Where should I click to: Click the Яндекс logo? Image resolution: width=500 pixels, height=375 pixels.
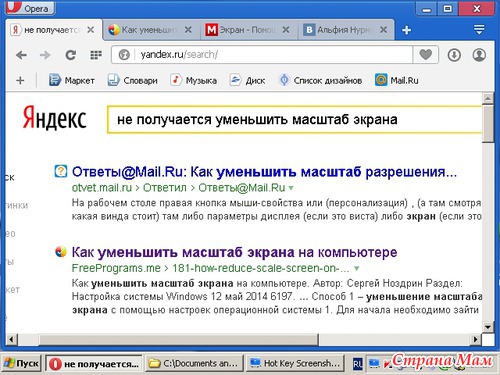(55, 117)
